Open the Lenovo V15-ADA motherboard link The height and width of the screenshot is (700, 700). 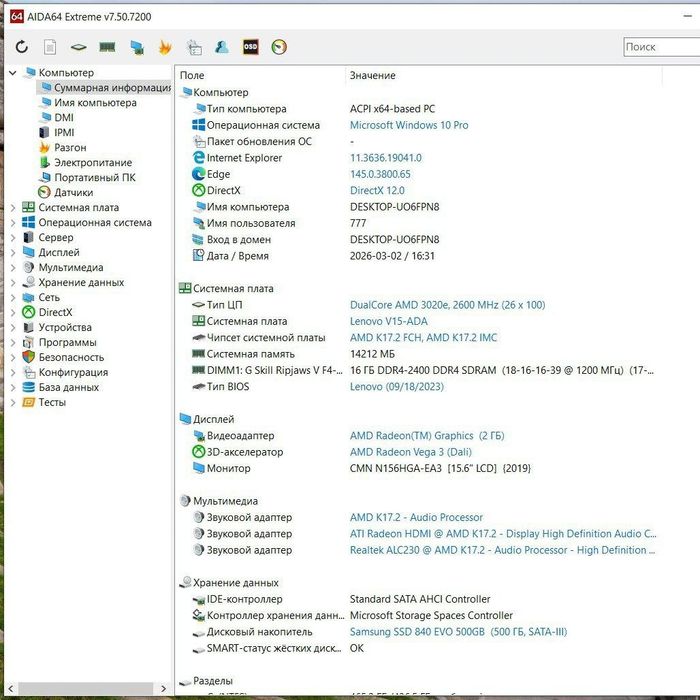[x=388, y=321]
